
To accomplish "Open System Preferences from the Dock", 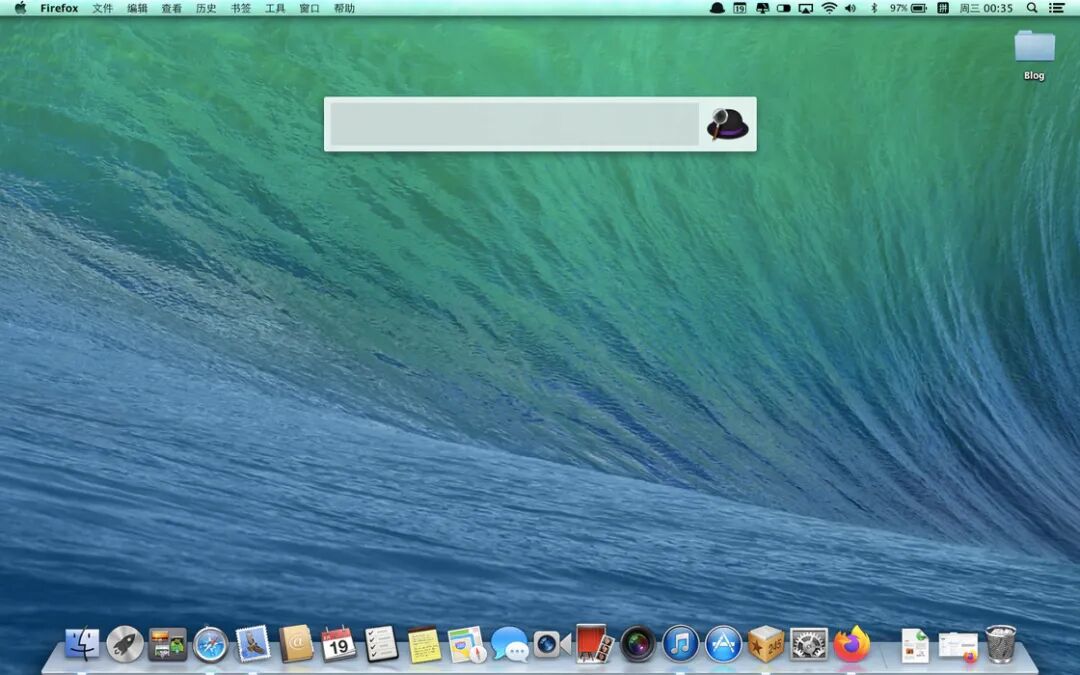I will [809, 645].
